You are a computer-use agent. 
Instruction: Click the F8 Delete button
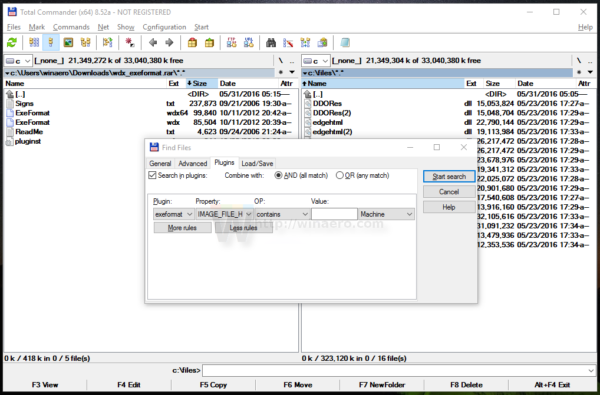coord(466,385)
